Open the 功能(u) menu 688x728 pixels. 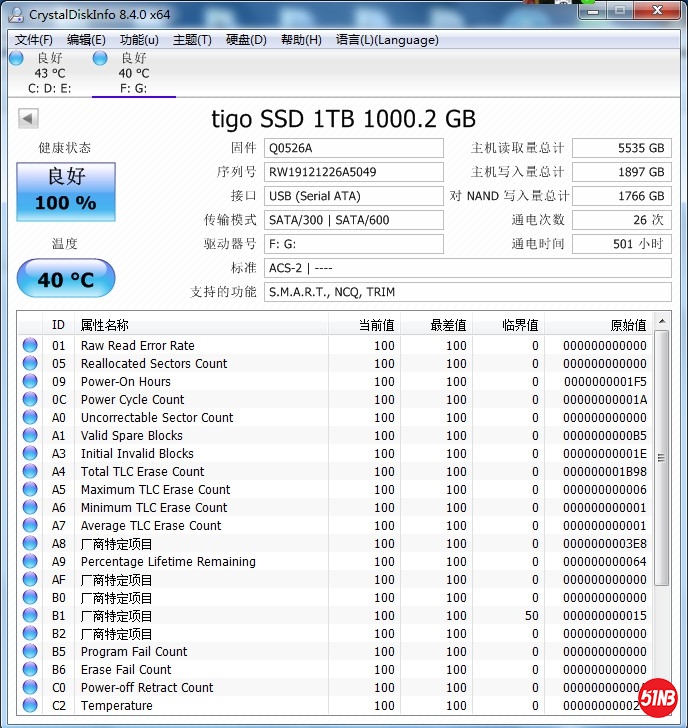(x=139, y=40)
